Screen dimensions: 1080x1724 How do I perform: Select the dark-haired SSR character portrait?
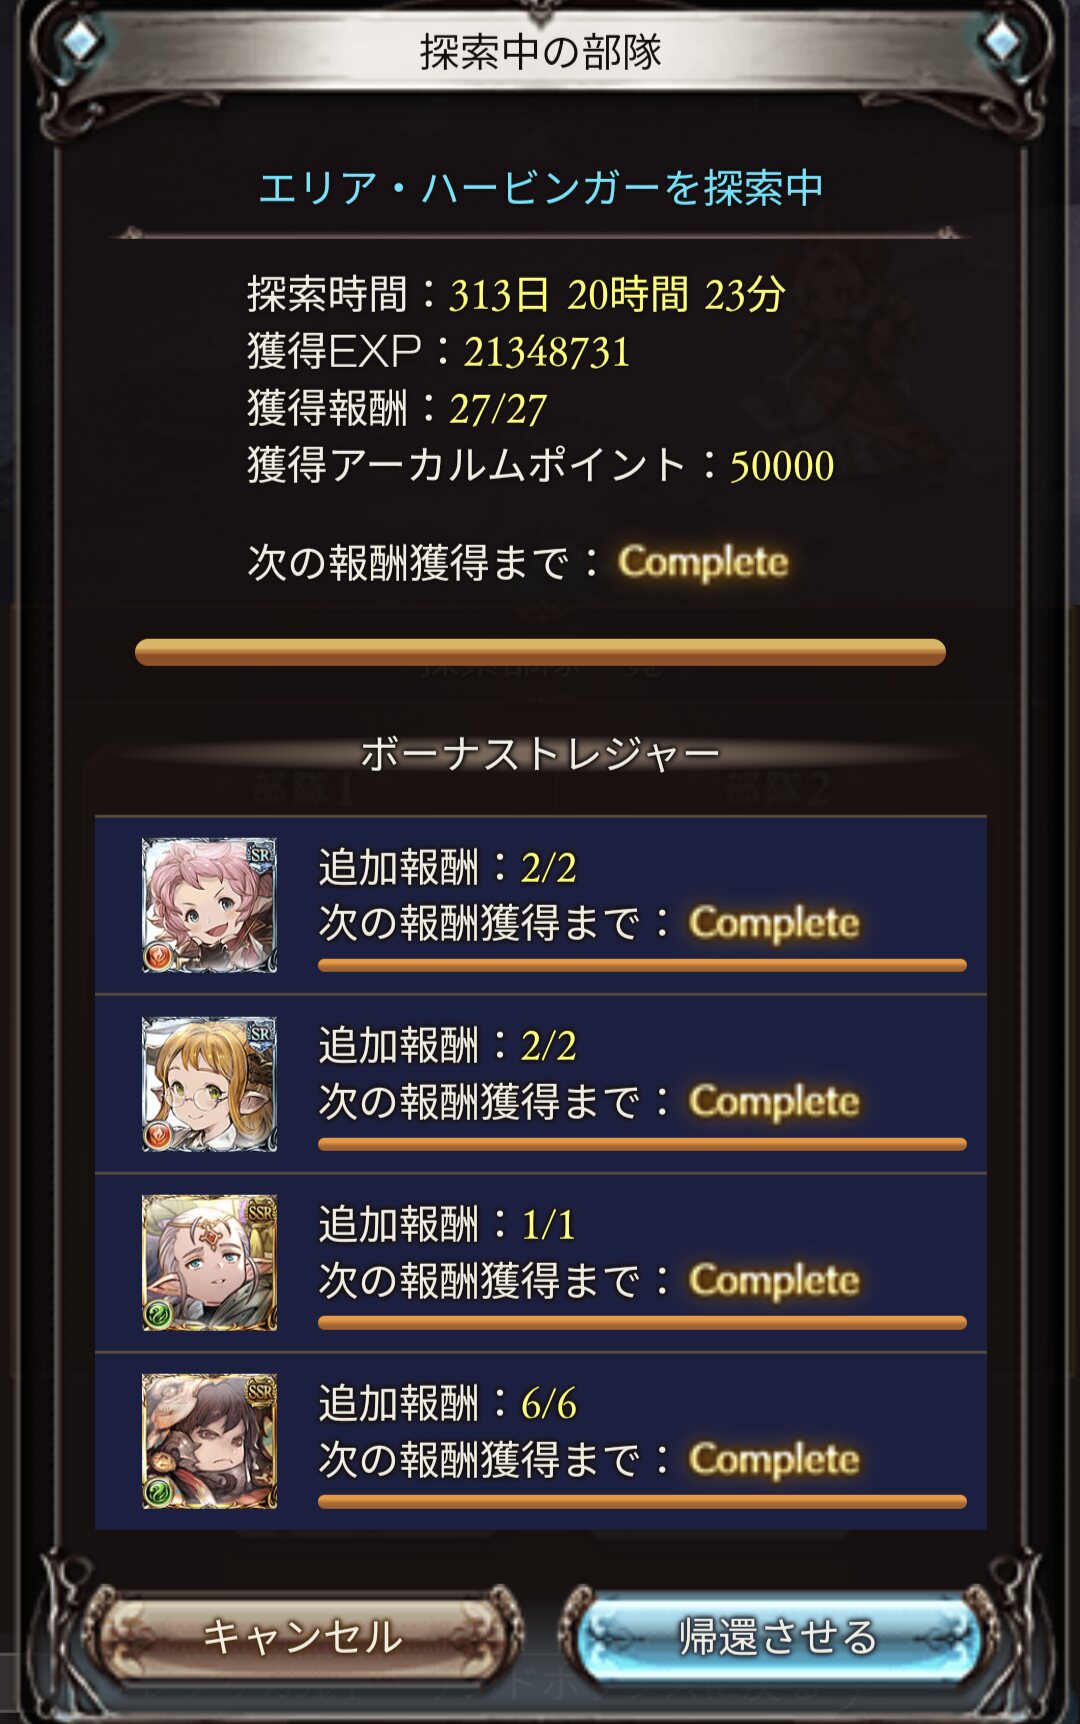point(209,1441)
